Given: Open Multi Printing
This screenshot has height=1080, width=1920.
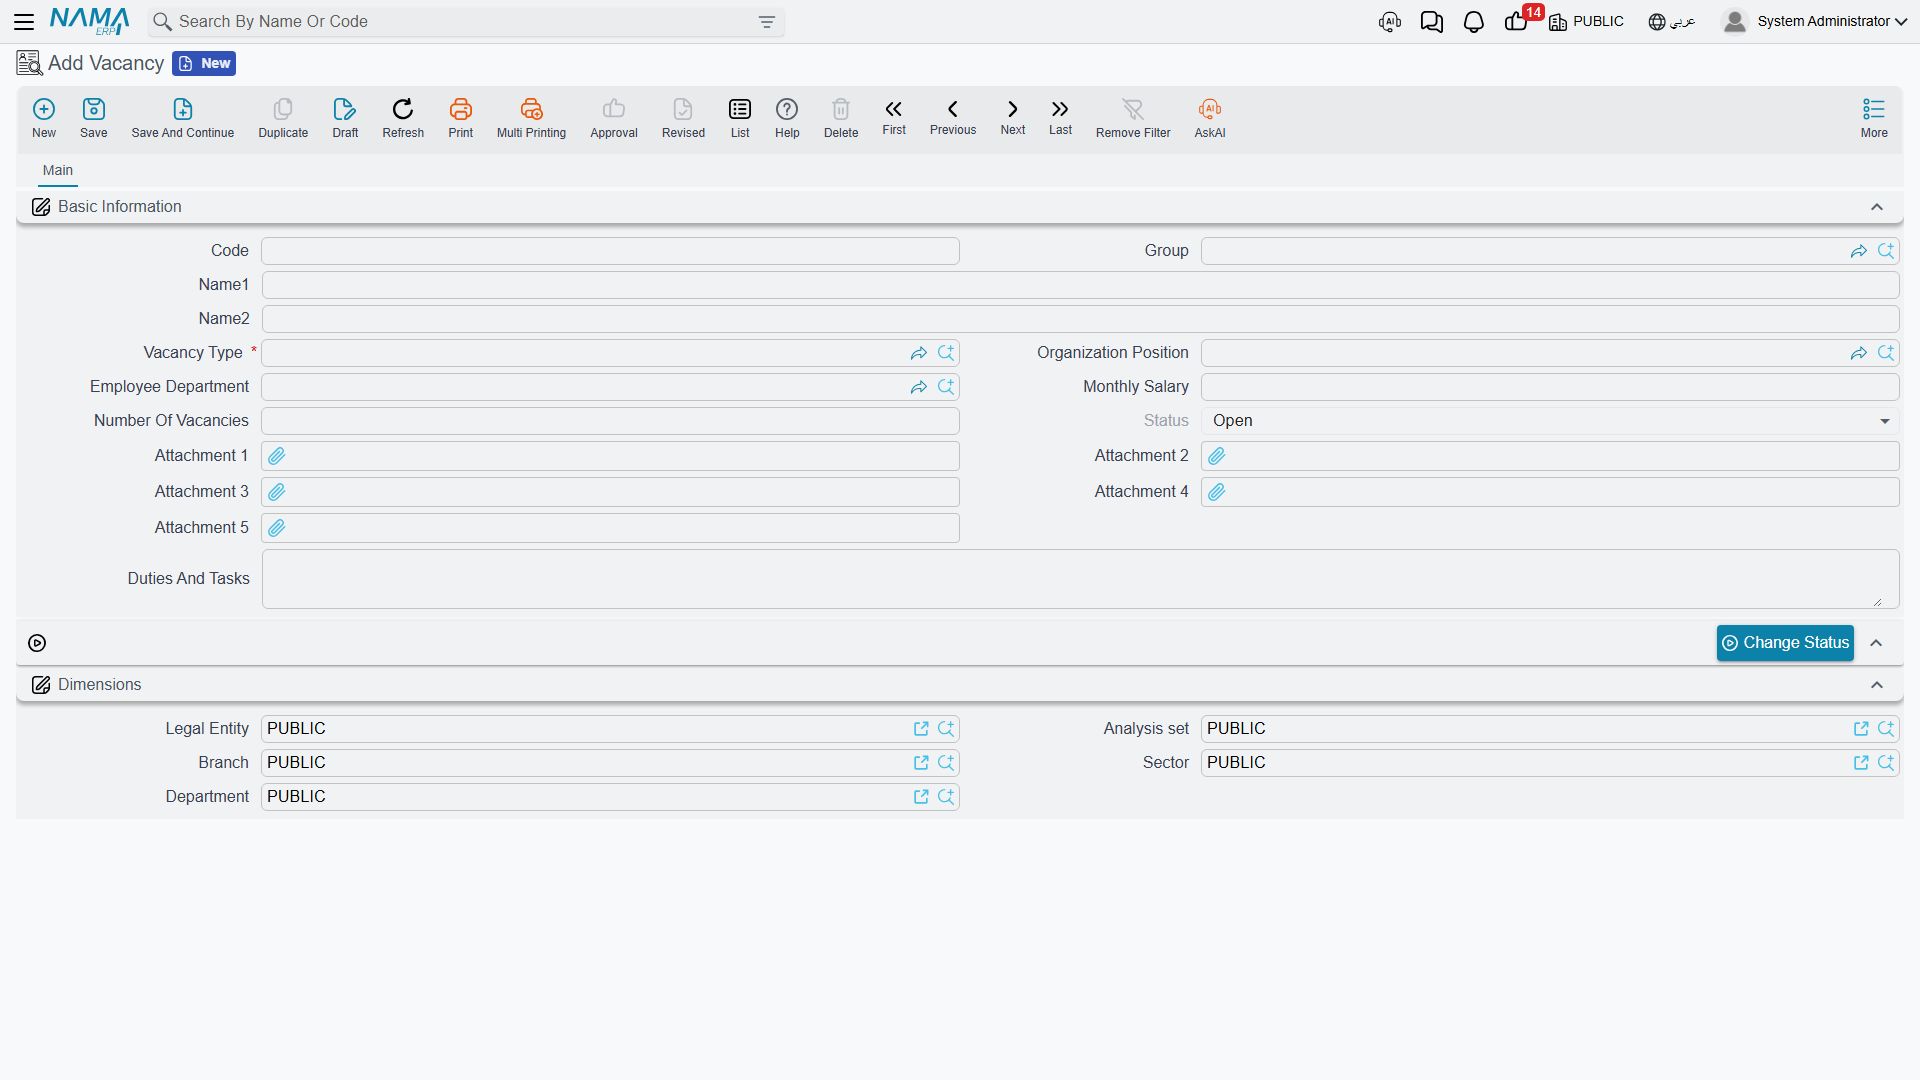Looking at the screenshot, I should coord(531,117).
